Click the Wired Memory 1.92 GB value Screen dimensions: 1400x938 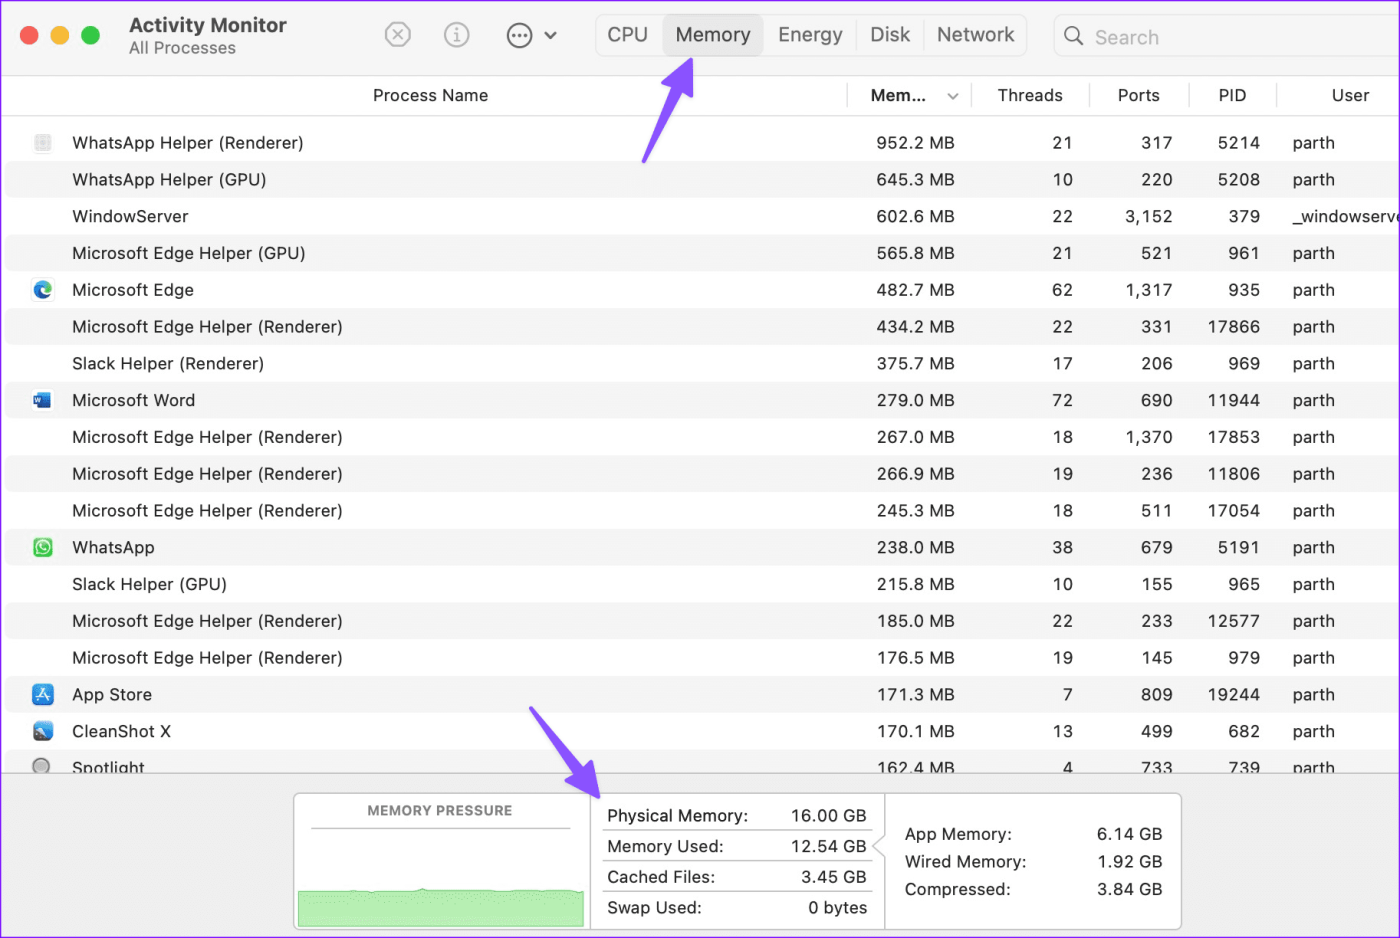[x=1129, y=862]
